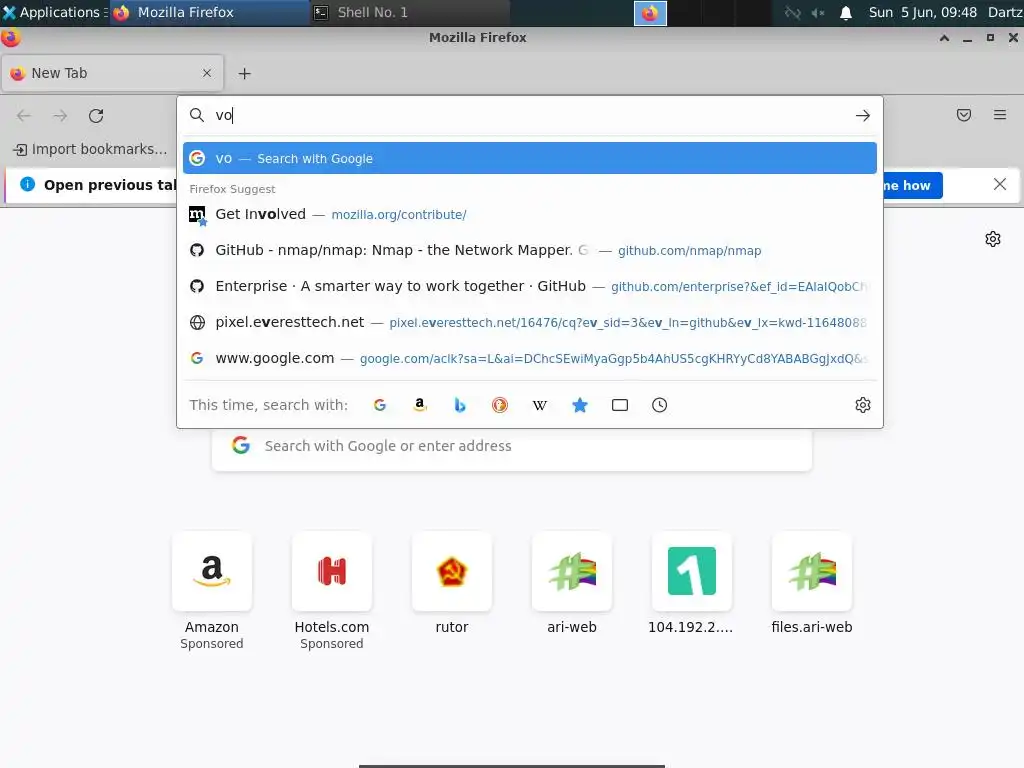Image resolution: width=1024 pixels, height=768 pixels.
Task: Open new tab page customize gear
Action: 993,239
